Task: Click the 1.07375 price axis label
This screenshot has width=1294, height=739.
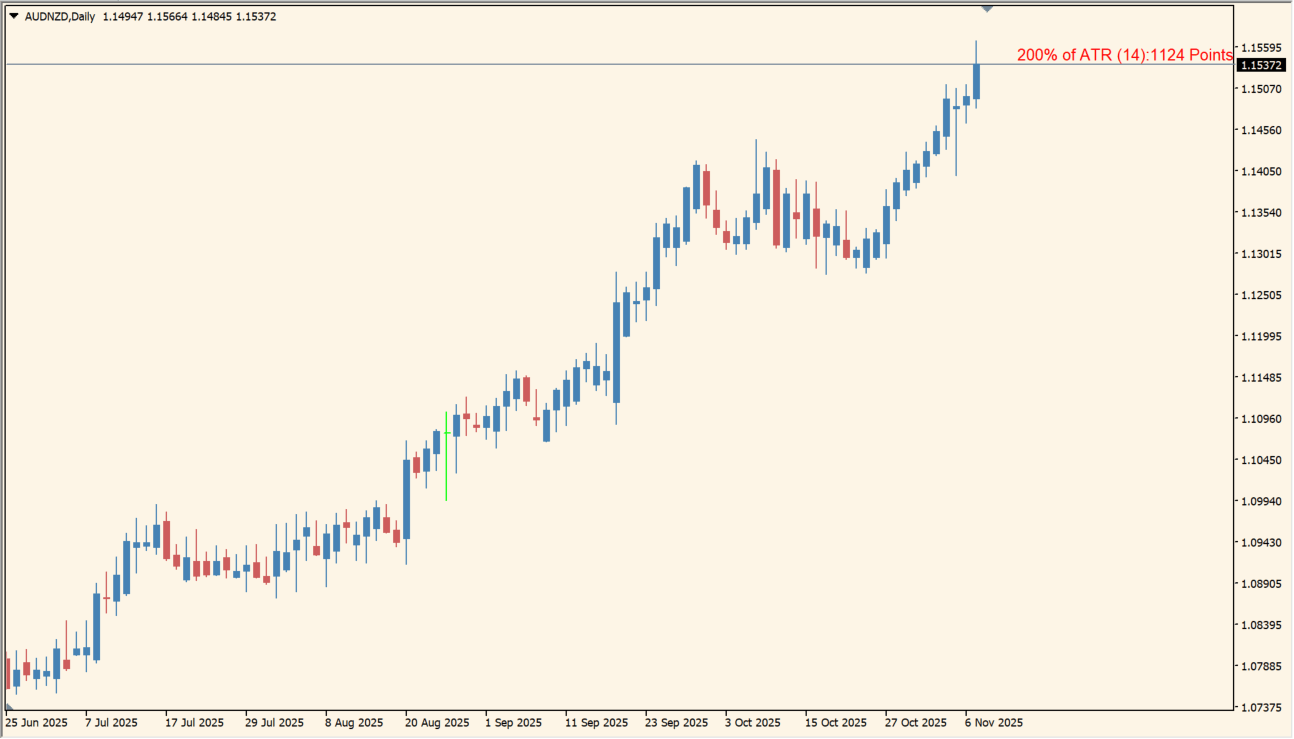Action: click(x=1260, y=708)
